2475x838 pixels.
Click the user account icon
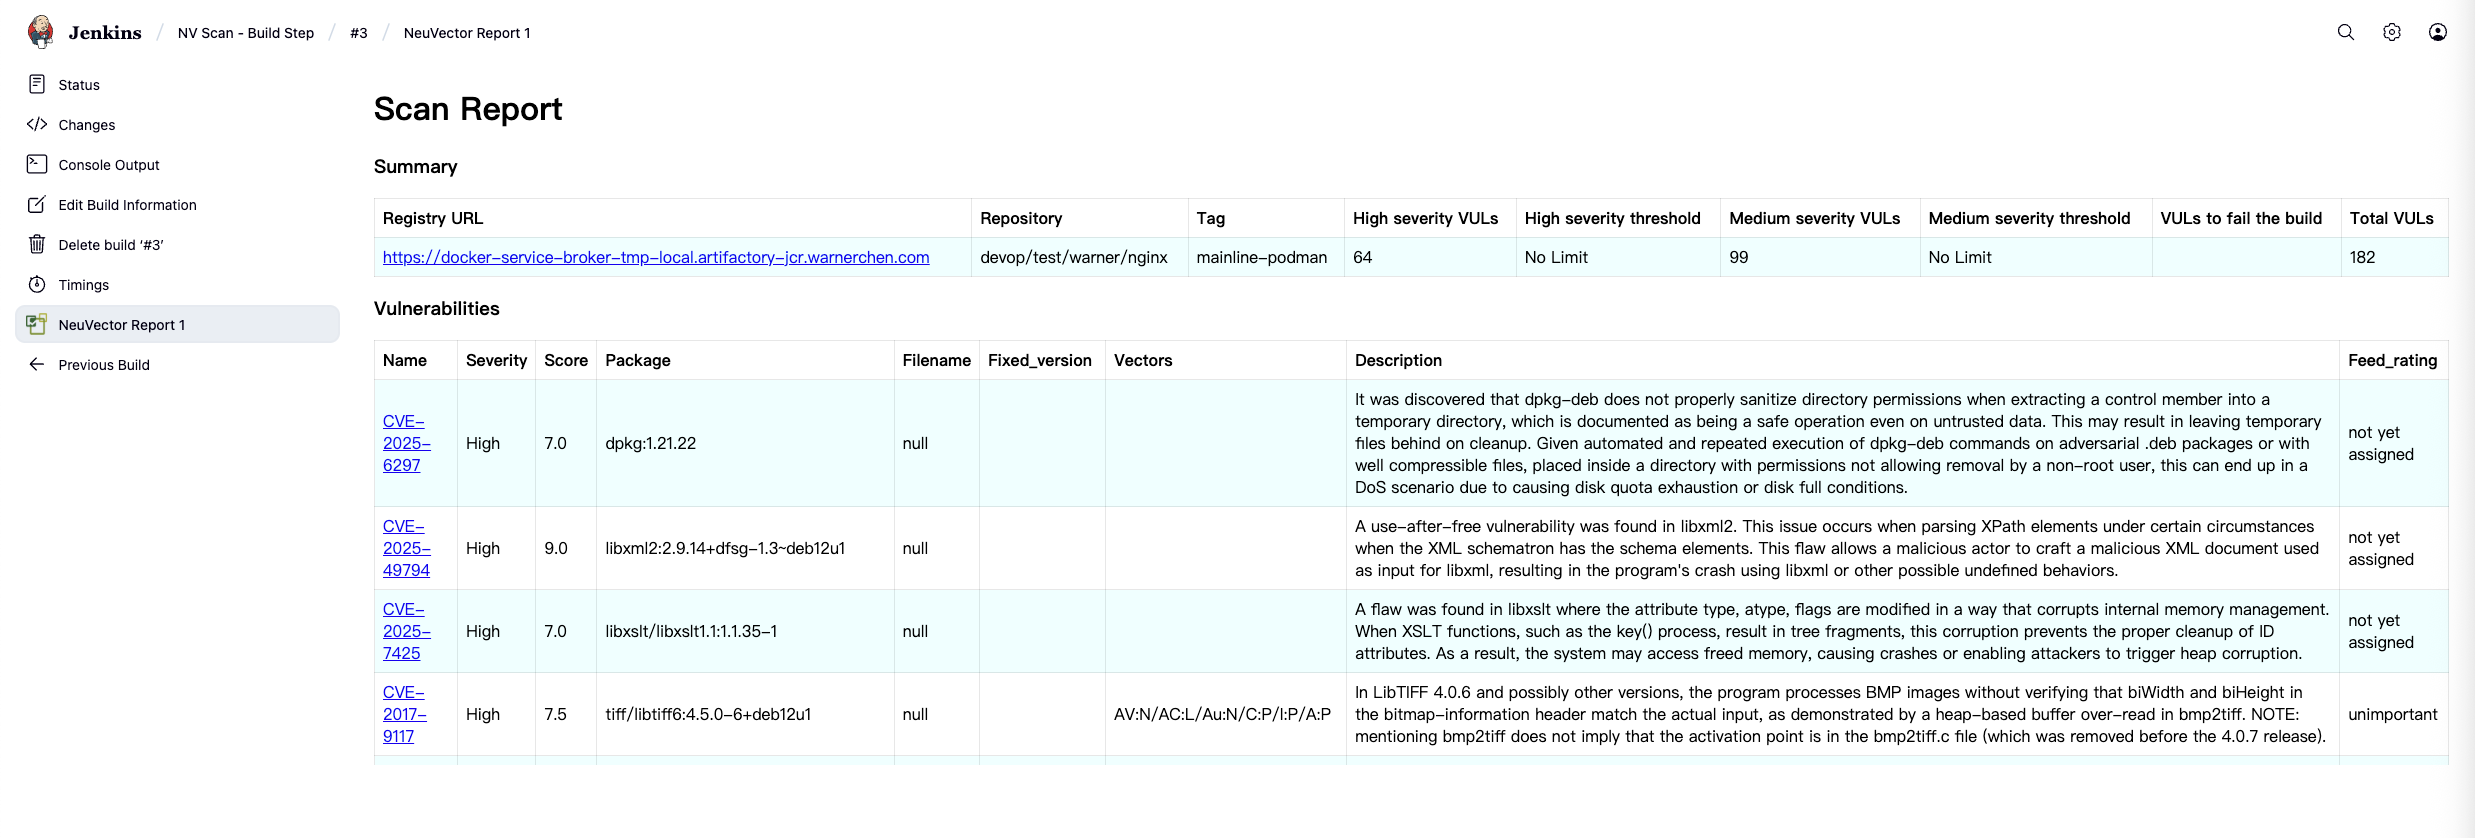coord(2437,32)
